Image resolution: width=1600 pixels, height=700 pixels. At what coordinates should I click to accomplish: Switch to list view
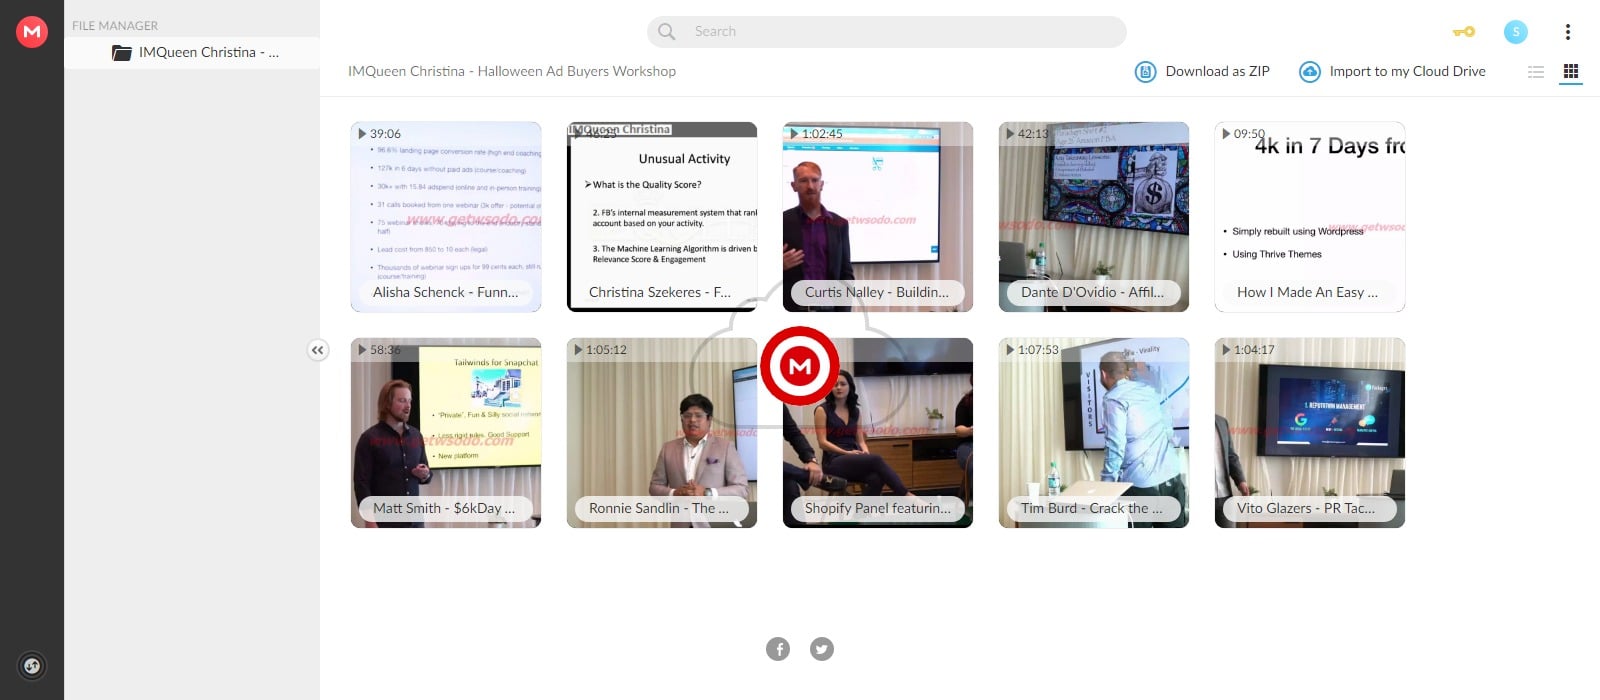click(1536, 72)
